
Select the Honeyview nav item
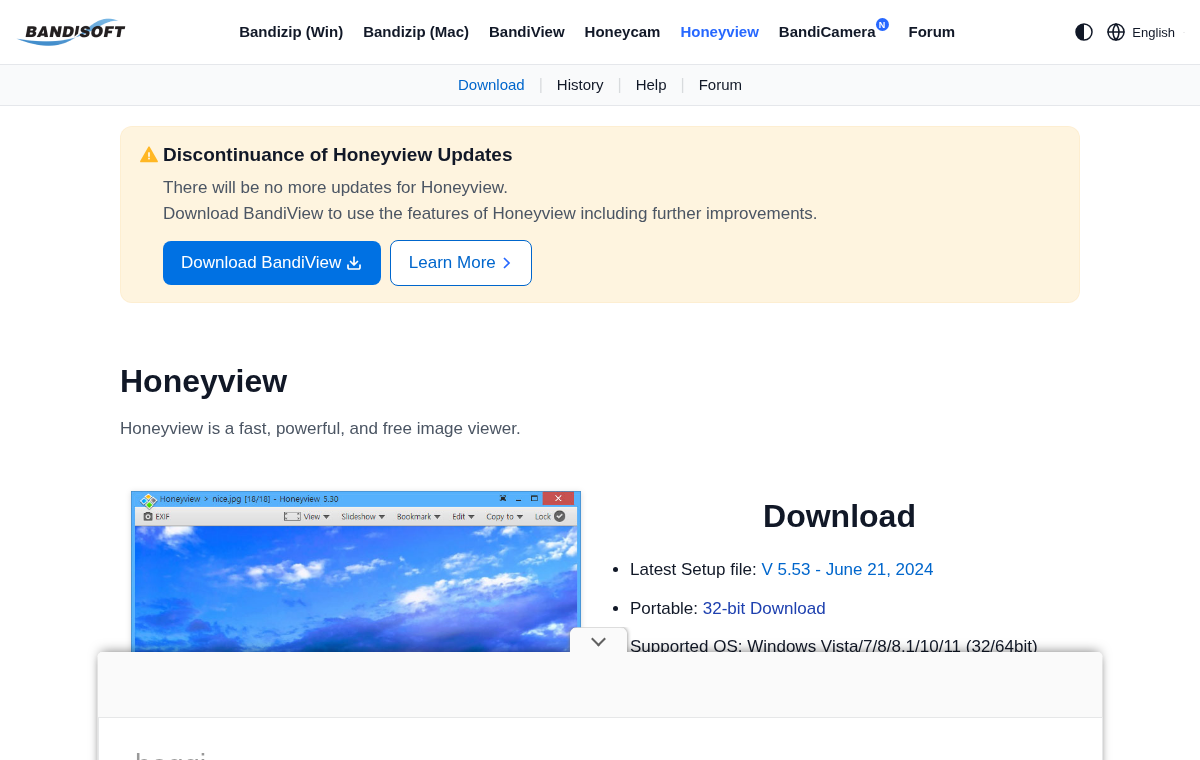720,32
